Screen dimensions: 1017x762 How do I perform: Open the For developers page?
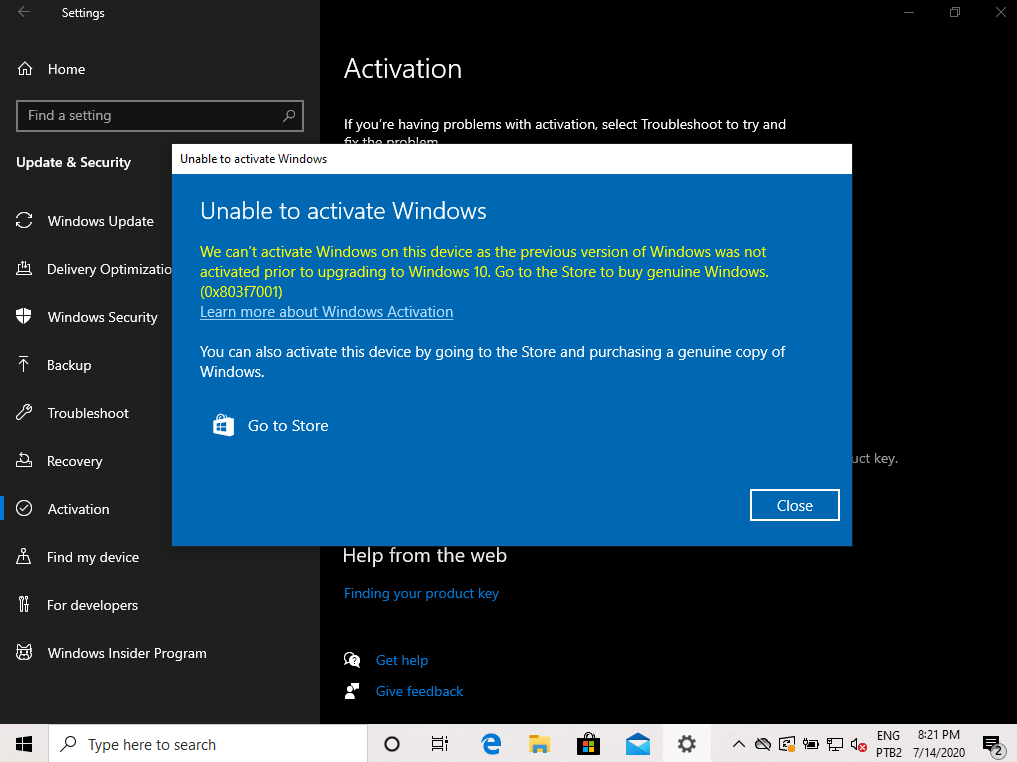(92, 605)
